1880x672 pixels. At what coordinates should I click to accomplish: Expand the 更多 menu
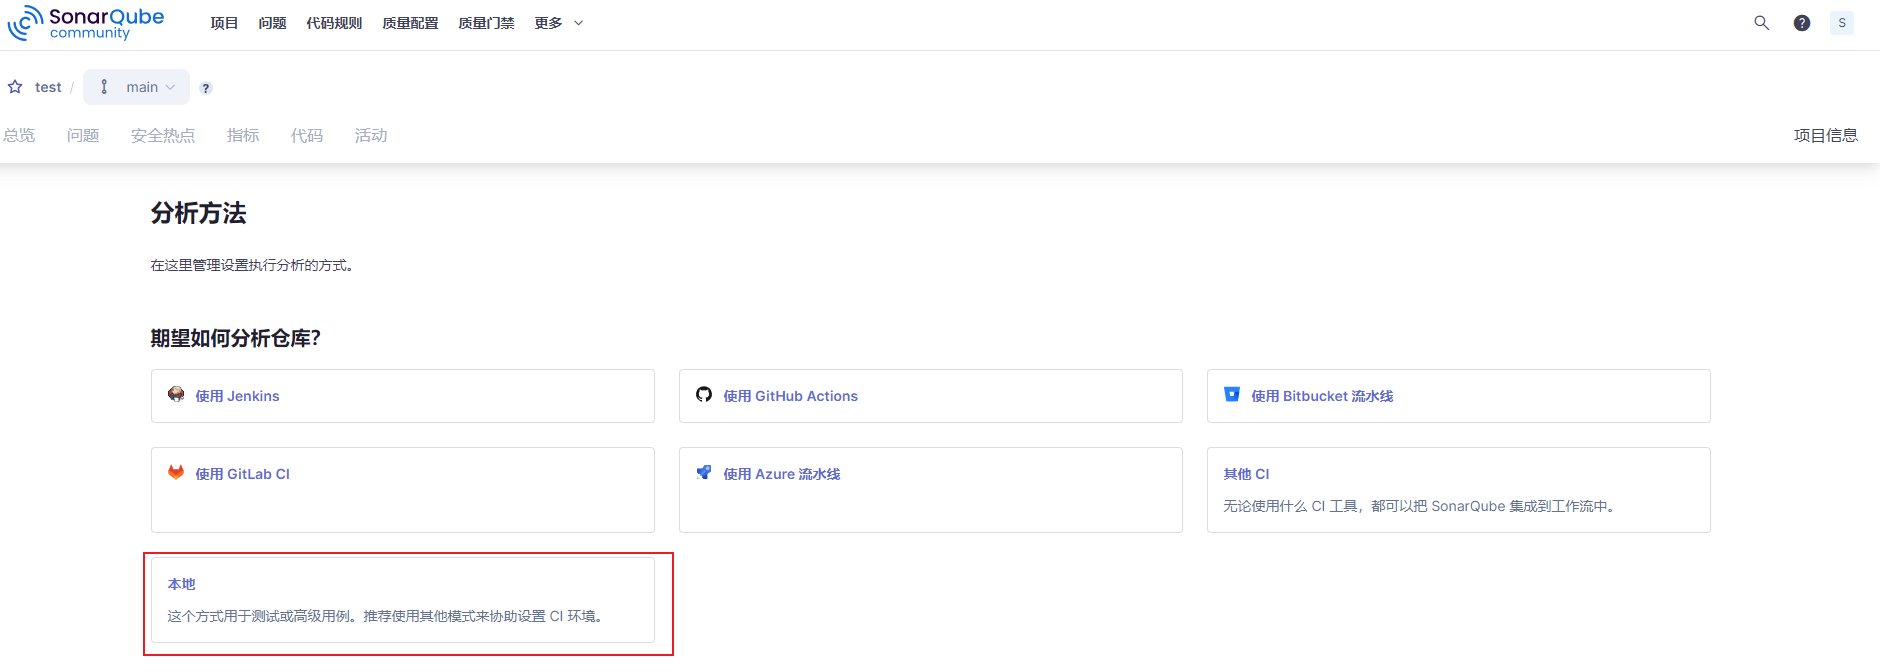point(558,23)
